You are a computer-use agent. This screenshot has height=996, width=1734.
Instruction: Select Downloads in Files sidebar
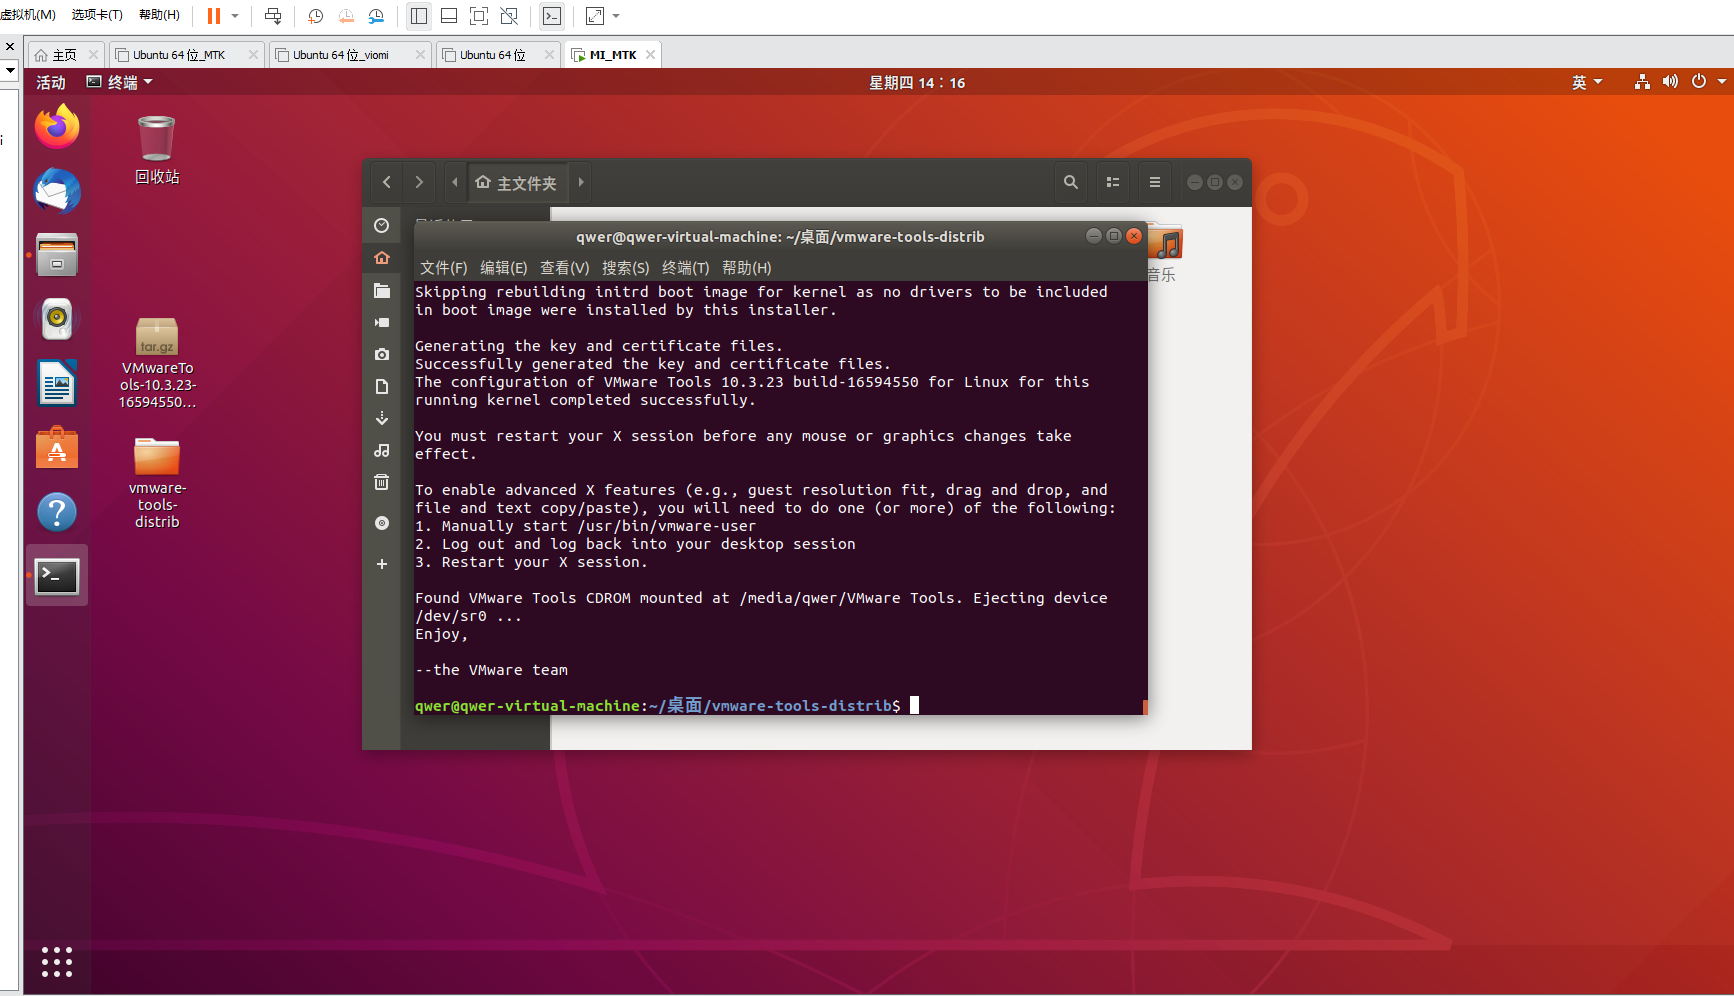click(x=381, y=418)
